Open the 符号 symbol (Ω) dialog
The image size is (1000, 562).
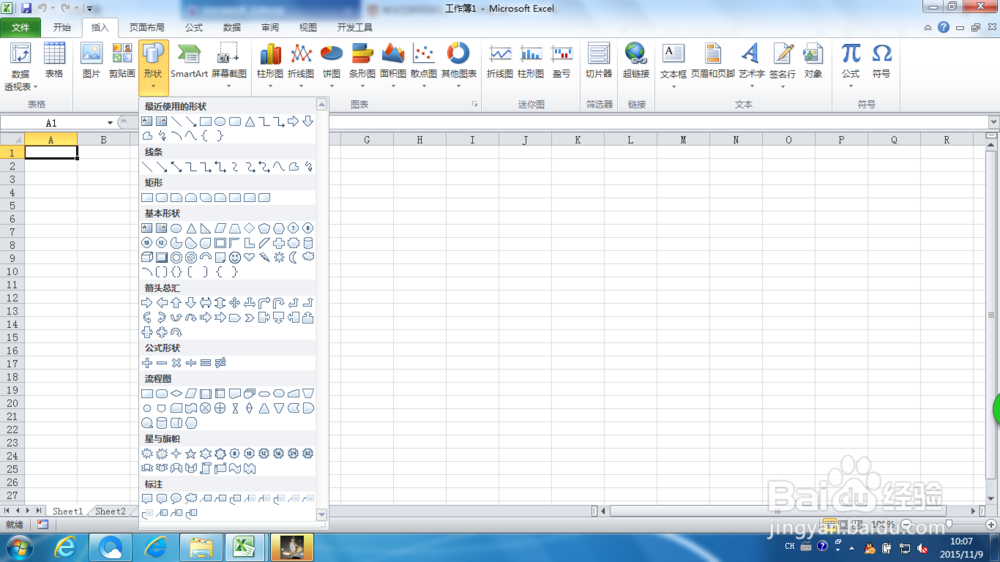click(x=881, y=61)
